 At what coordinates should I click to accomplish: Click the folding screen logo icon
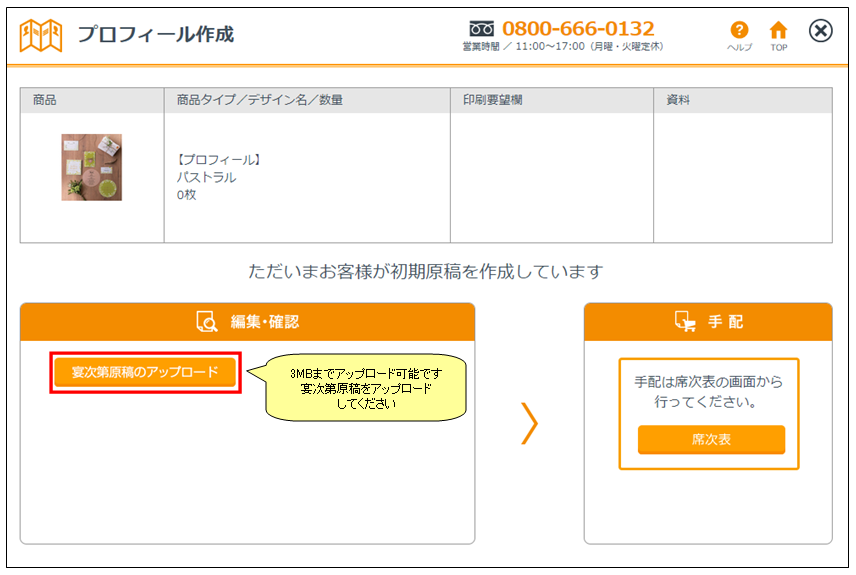tap(41, 34)
